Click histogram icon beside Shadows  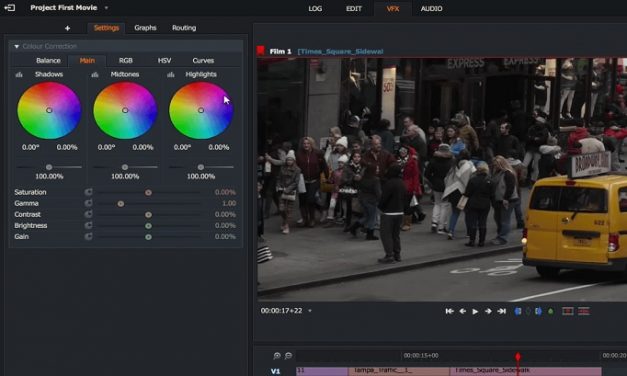(x=19, y=74)
